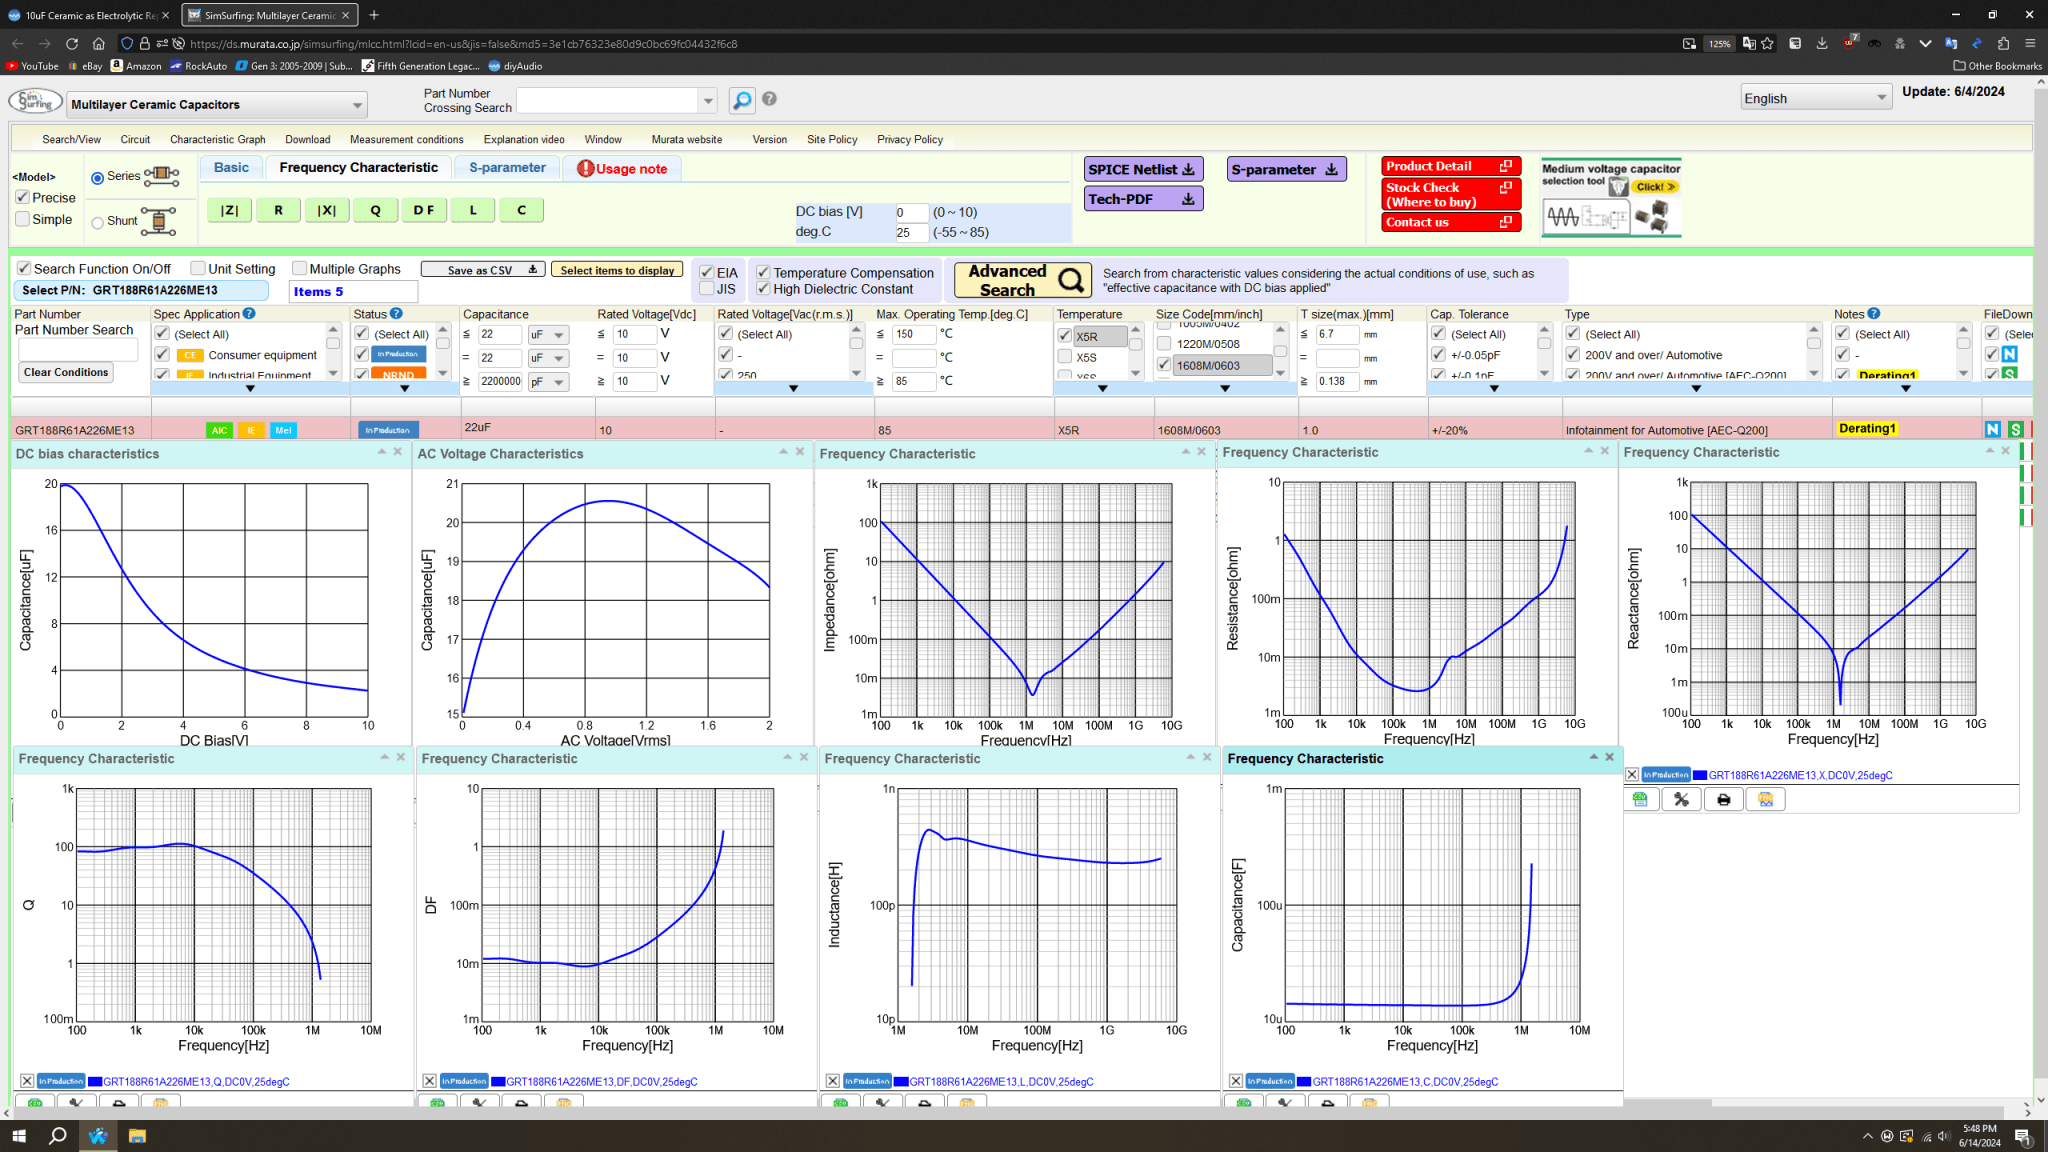Image resolution: width=2048 pixels, height=1152 pixels.
Task: Bookmark this page with the star icon
Action: click(1768, 43)
